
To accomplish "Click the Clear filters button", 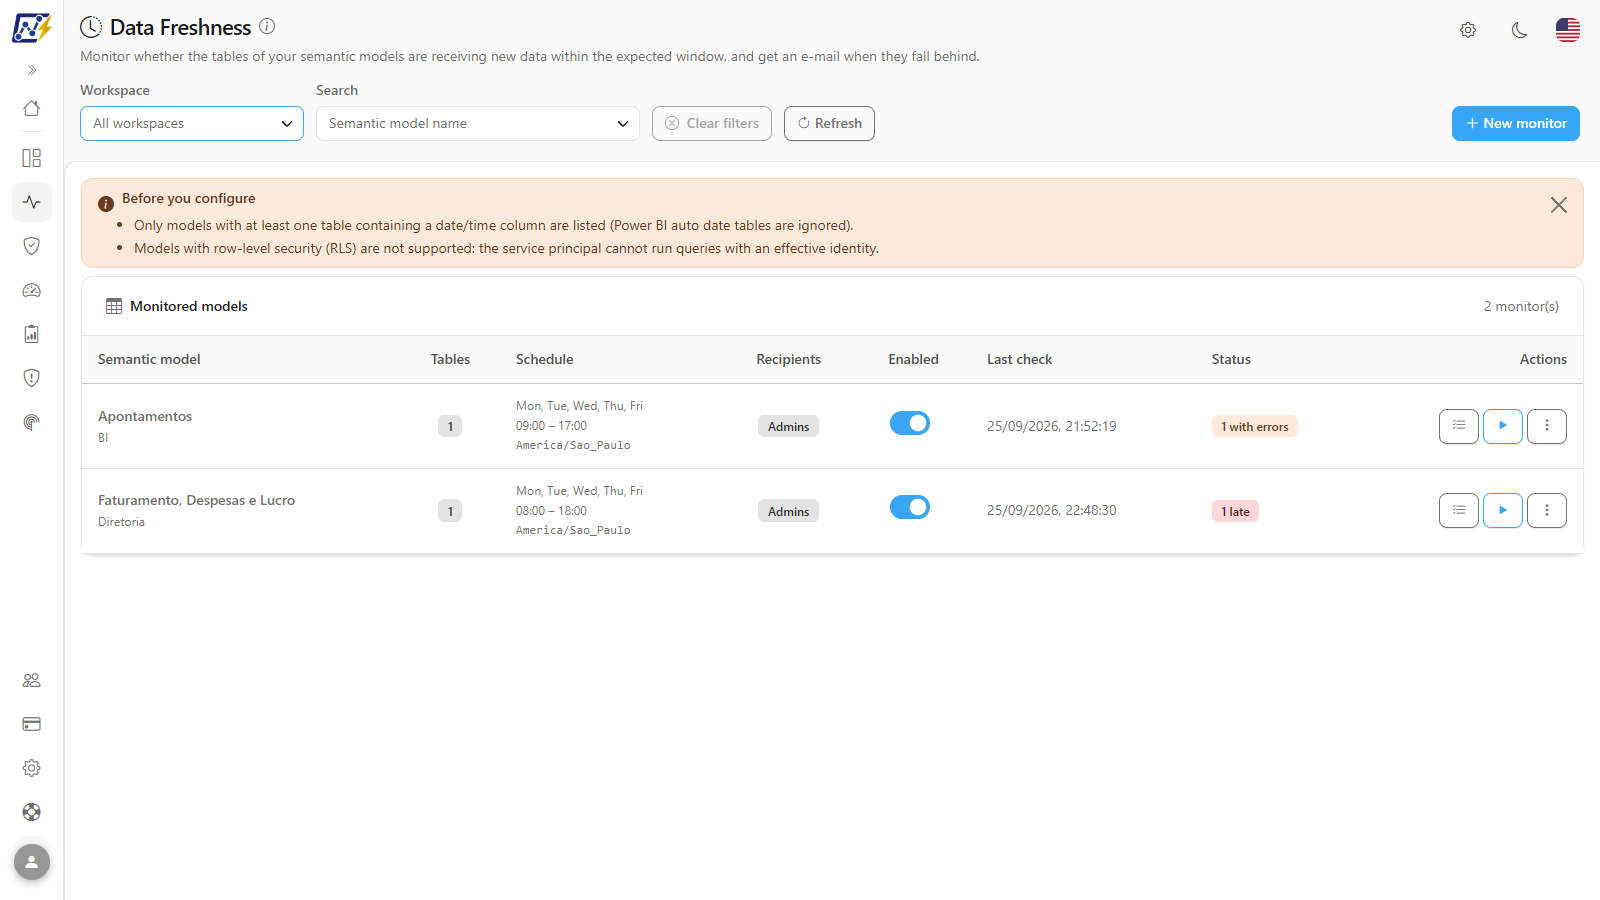I will click(x=712, y=123).
